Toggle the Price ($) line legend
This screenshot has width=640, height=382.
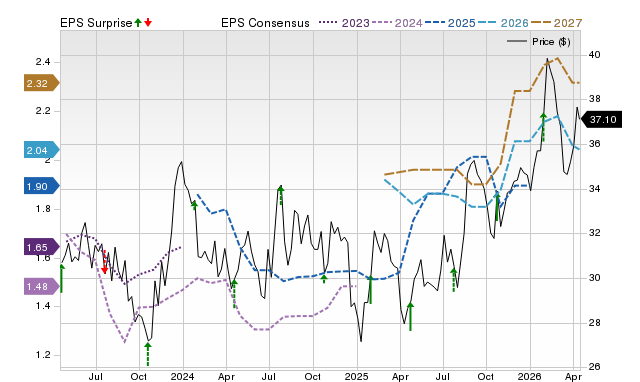pyautogui.click(x=538, y=42)
